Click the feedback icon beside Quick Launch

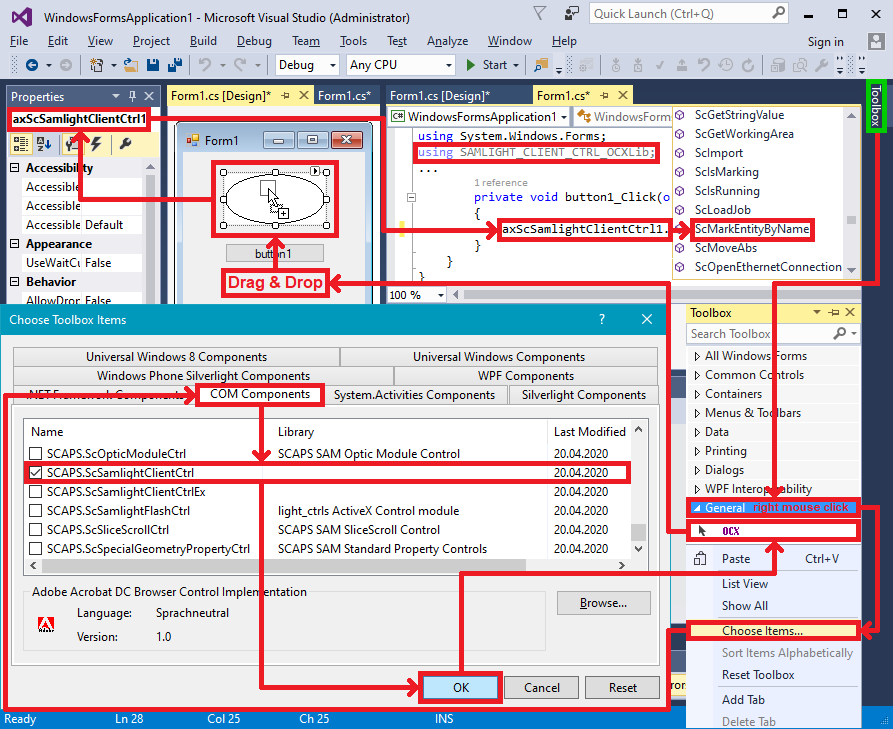click(x=571, y=14)
